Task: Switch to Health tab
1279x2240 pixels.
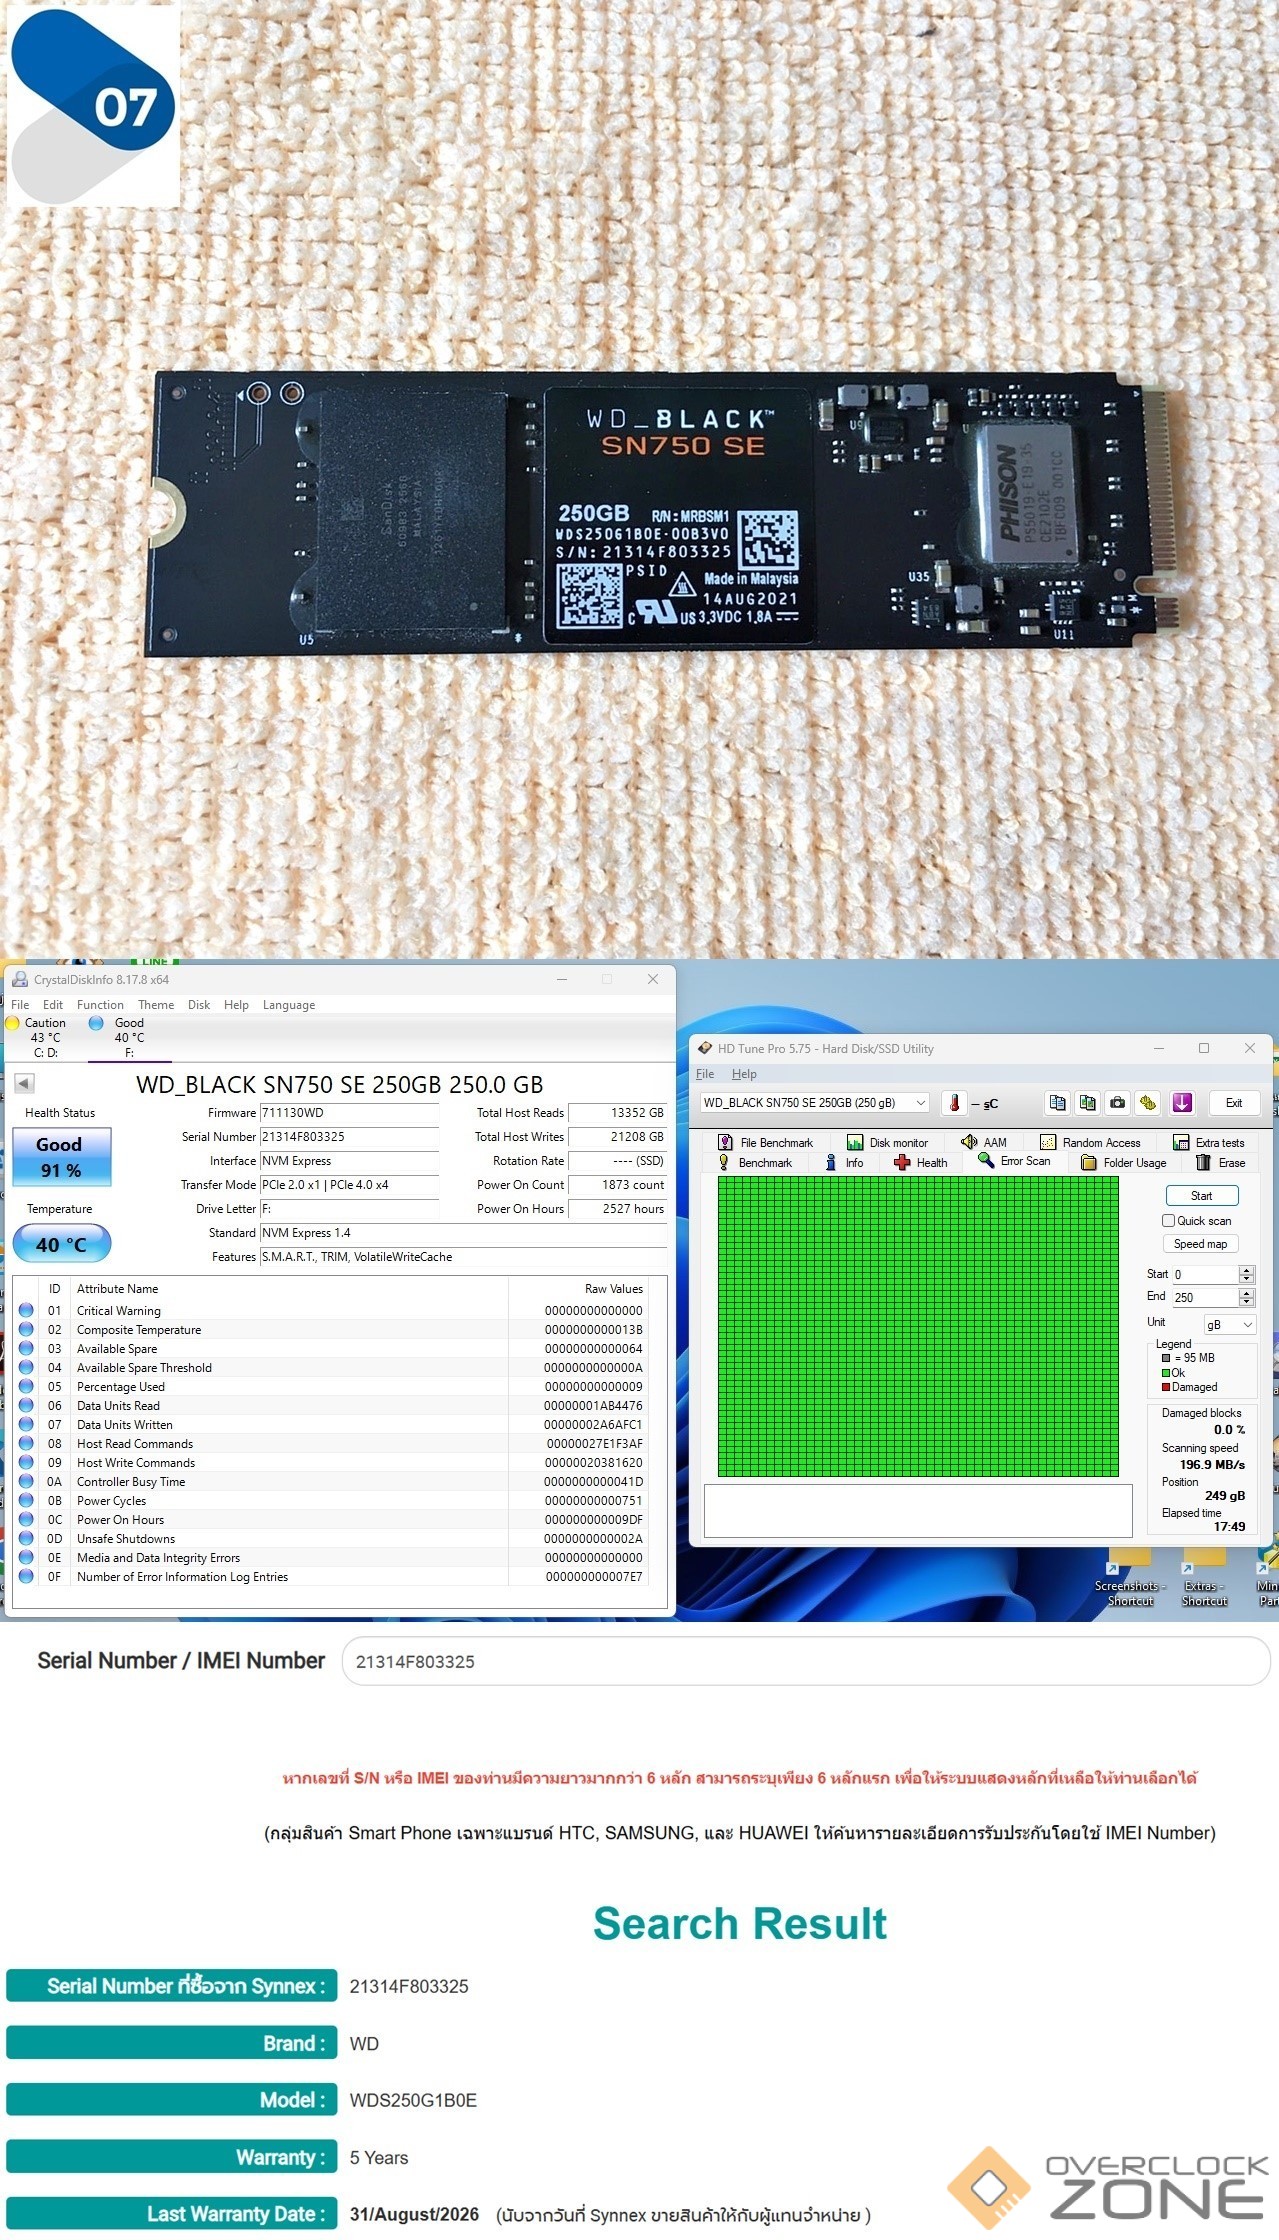Action: pos(921,1162)
